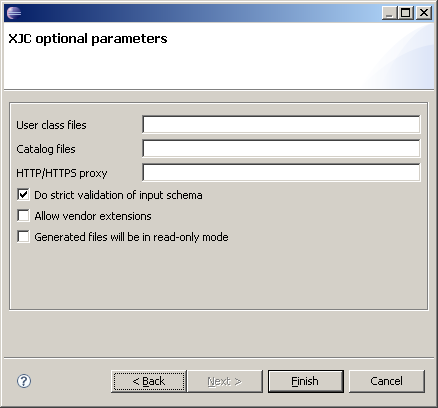Viewport: 438px width, 408px height.
Task: Check Generated files read-only mode option
Action: coord(23,237)
